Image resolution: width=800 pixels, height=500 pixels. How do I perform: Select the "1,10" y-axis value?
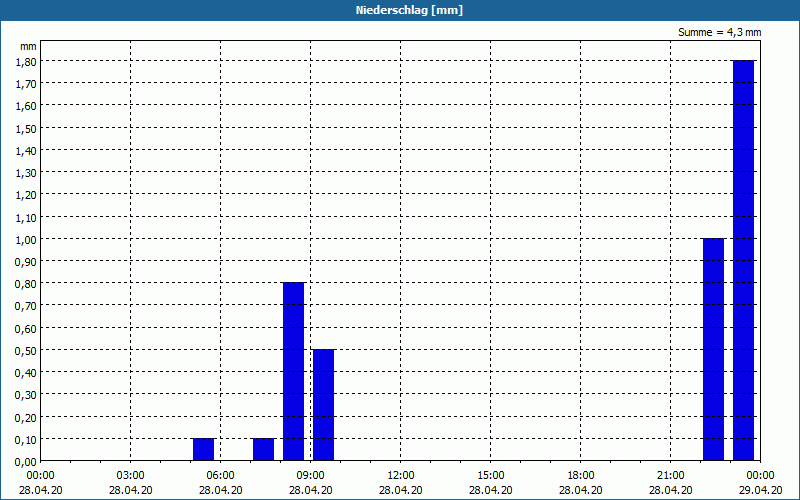pyautogui.click(x=26, y=217)
